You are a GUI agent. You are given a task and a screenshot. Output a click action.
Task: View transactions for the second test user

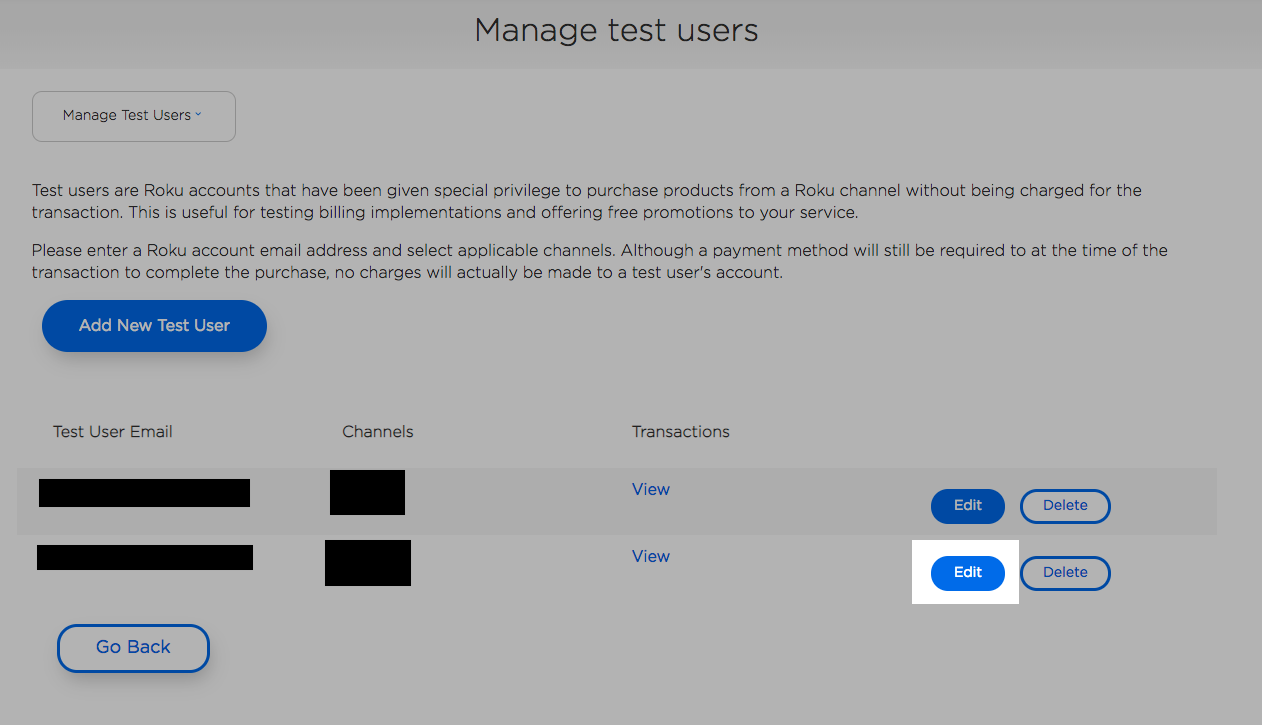click(x=651, y=556)
